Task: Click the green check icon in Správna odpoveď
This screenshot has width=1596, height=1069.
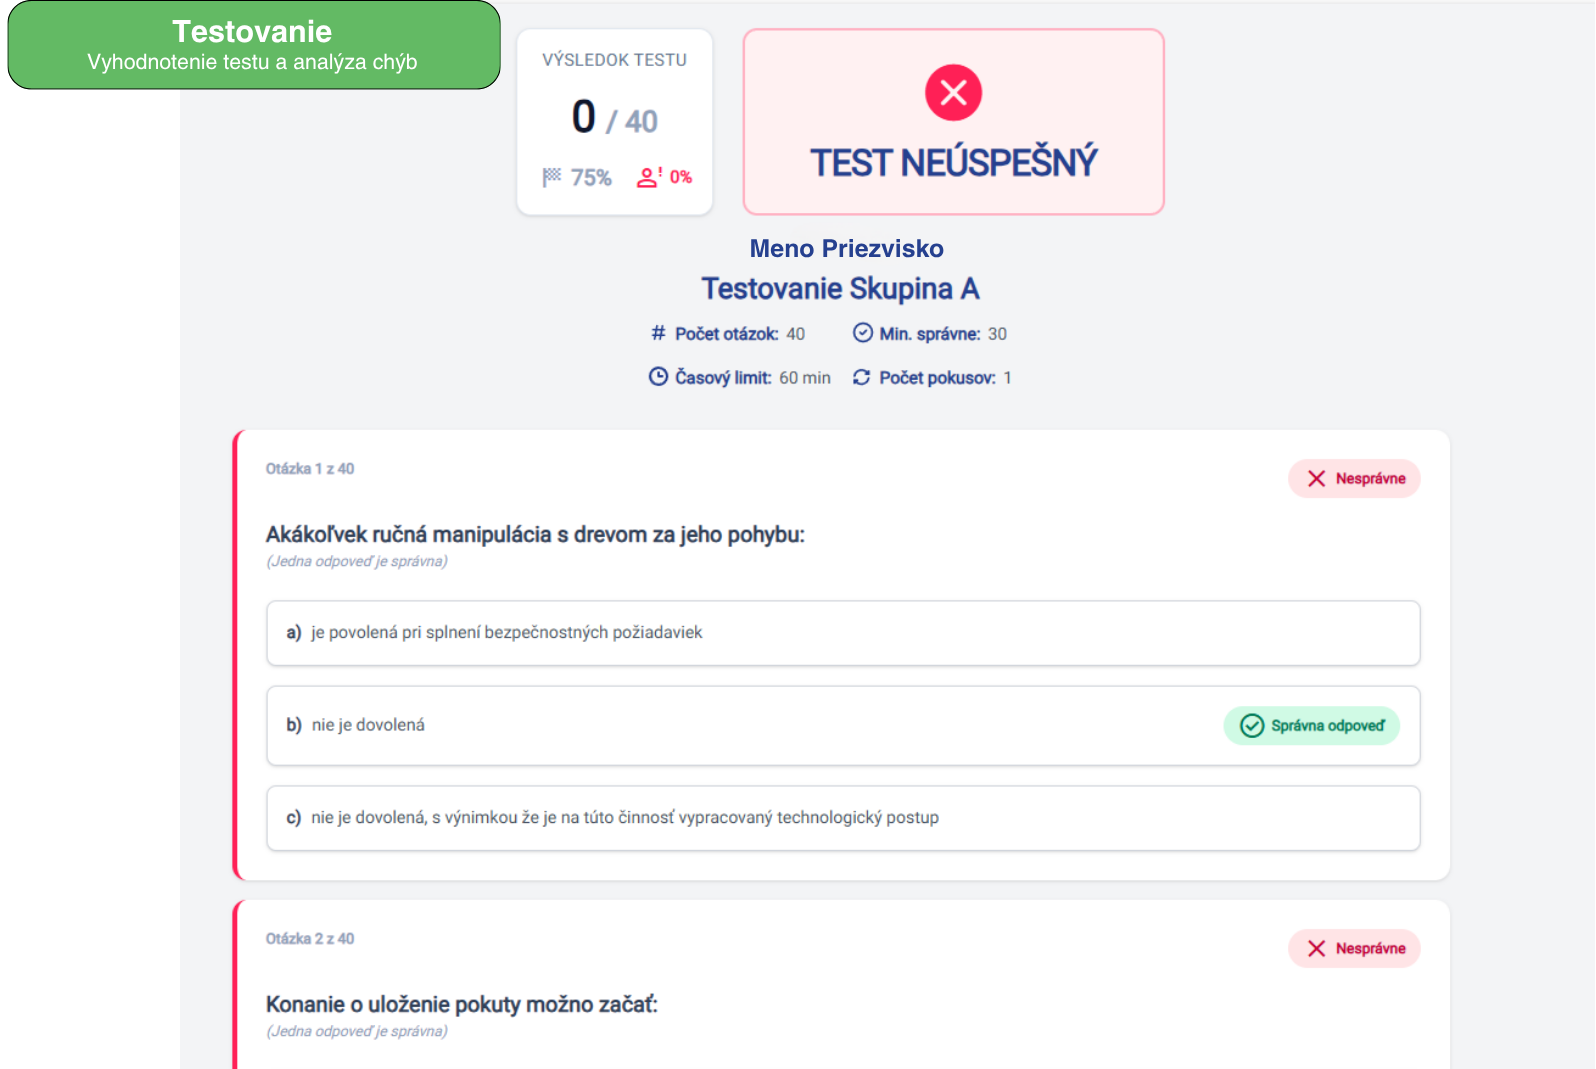Action: (1251, 725)
